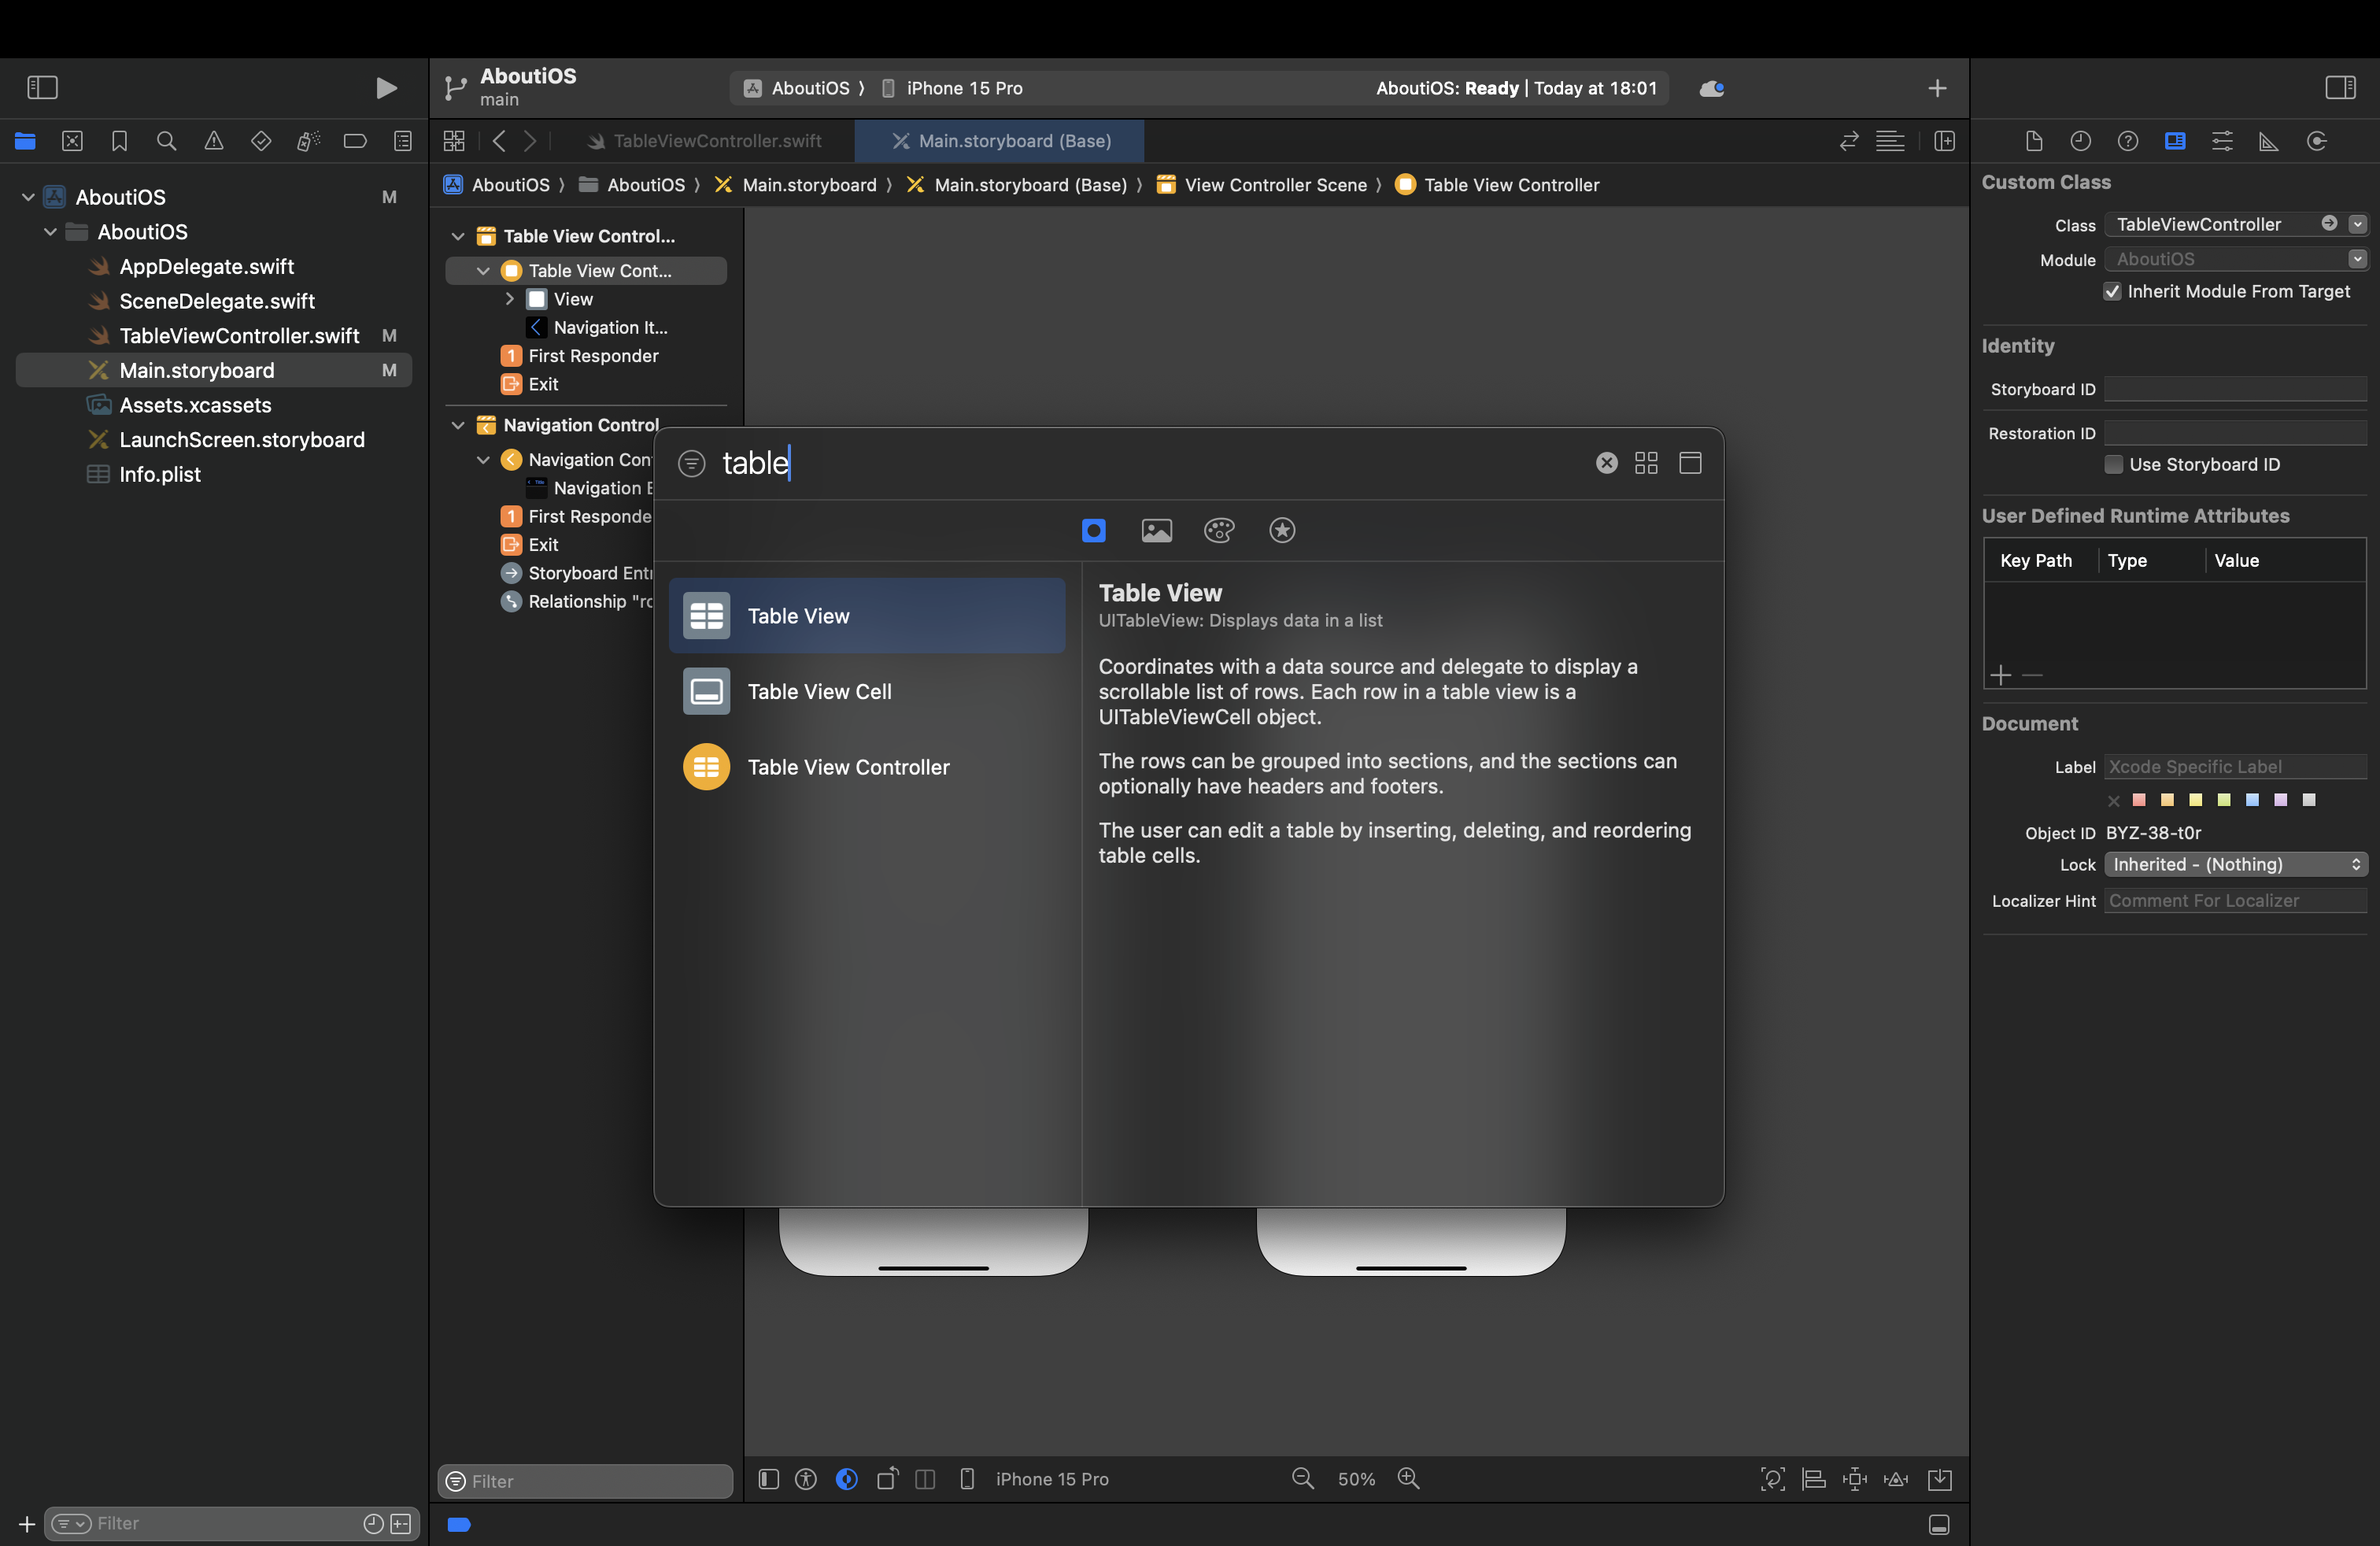Screen dimensions: 2380x1546
Task: Collapse the AboutiOS project root disclosure
Action: [28, 197]
